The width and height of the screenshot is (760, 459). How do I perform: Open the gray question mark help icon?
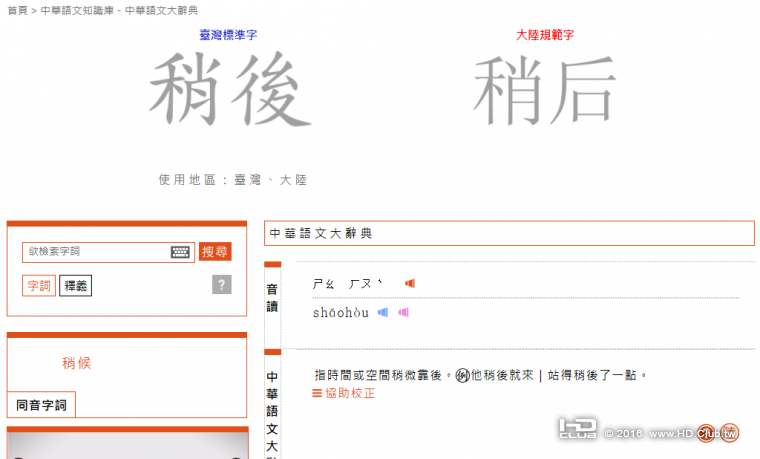(222, 285)
